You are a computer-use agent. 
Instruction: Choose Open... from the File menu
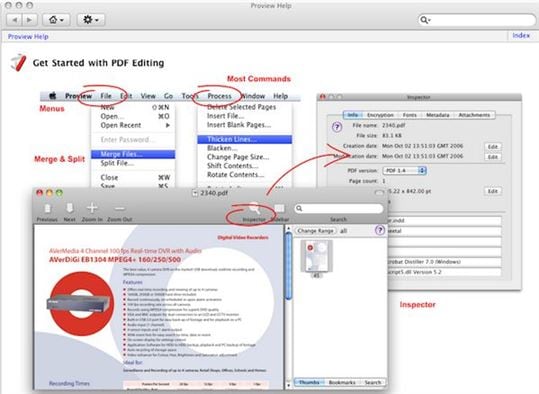[x=133, y=116]
